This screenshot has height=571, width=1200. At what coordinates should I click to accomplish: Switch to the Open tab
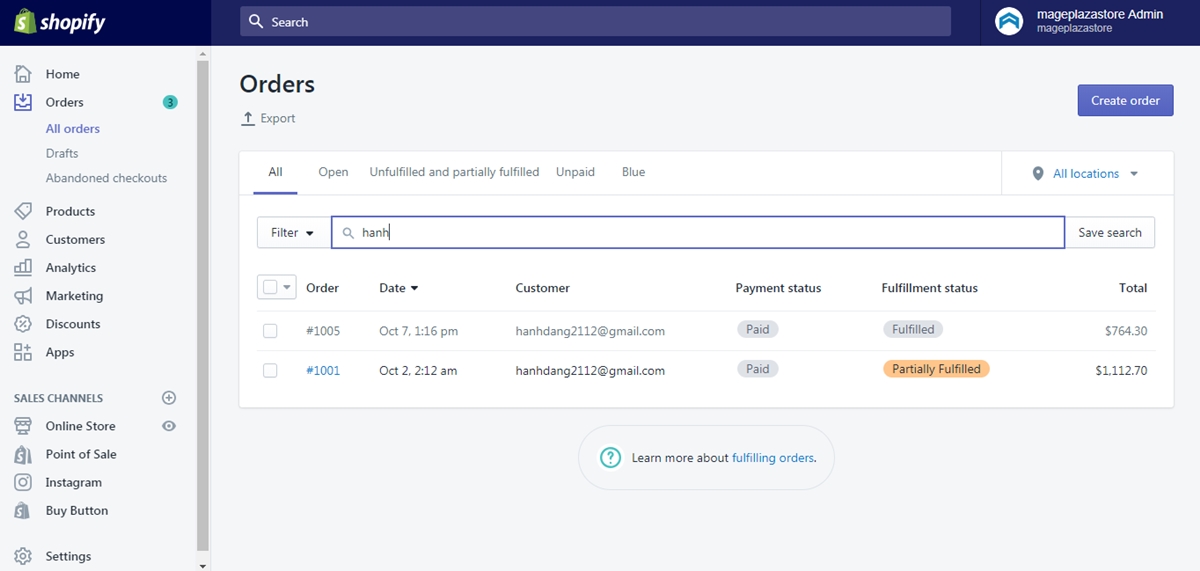333,172
